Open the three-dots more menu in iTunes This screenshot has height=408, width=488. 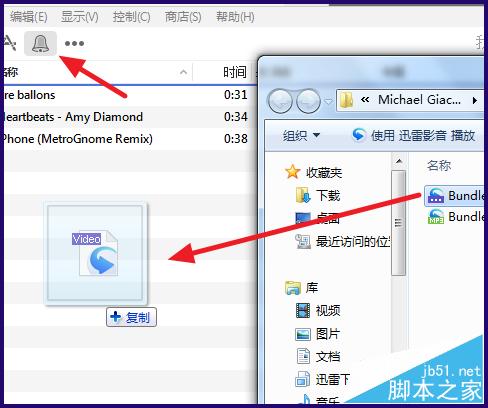pos(74,43)
